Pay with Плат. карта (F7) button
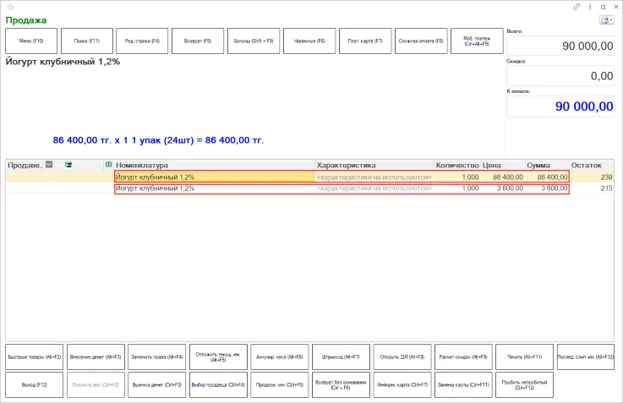Viewport: 623px width, 403px height. point(365,41)
